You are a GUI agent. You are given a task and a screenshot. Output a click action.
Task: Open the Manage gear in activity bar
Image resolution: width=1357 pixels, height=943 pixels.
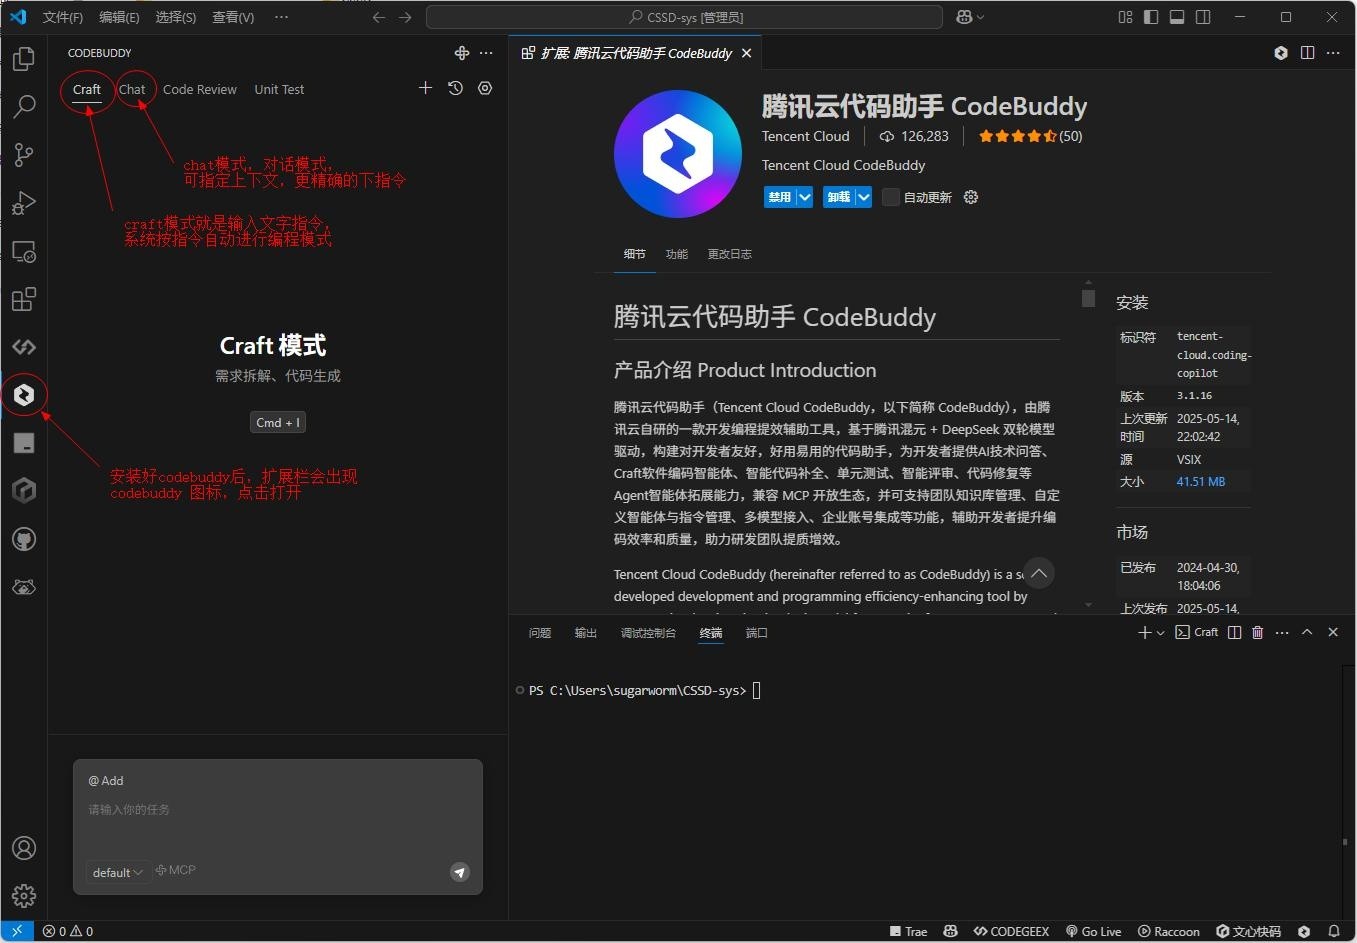(24, 896)
